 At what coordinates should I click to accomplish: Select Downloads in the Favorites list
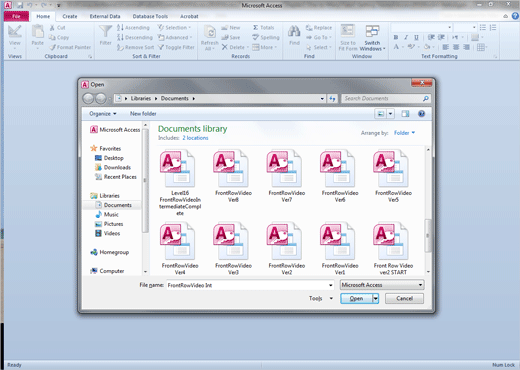pos(117,168)
